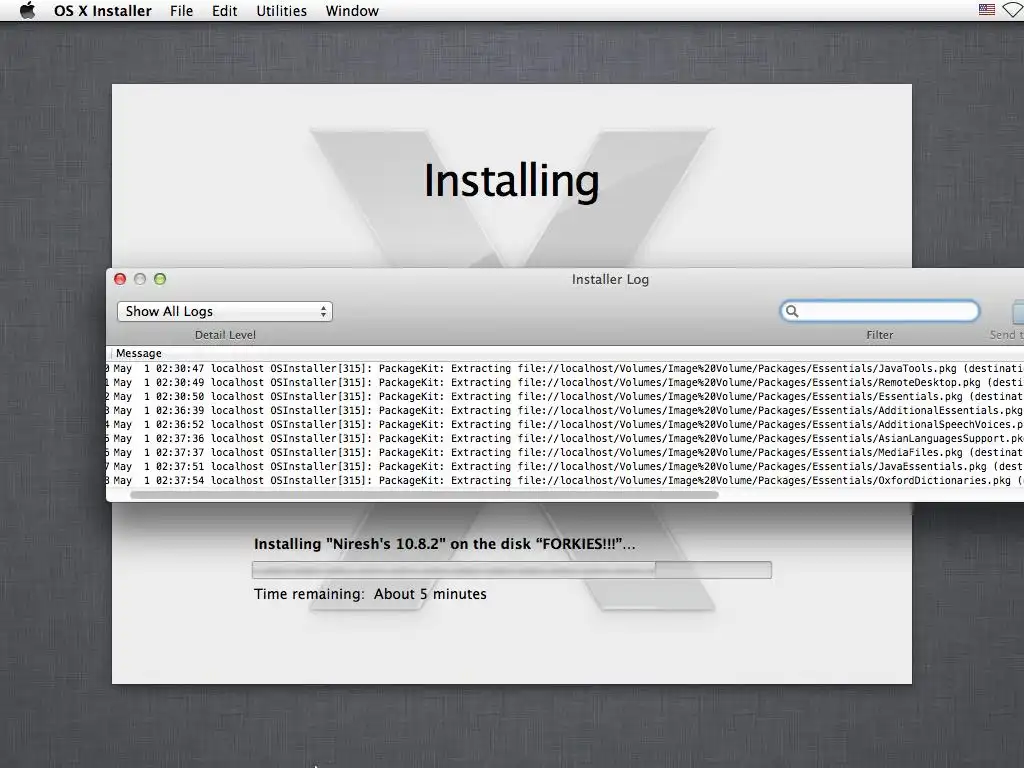Select the AdditionalSpeechVoices log row
The image size is (1024, 768).
click(x=565, y=424)
